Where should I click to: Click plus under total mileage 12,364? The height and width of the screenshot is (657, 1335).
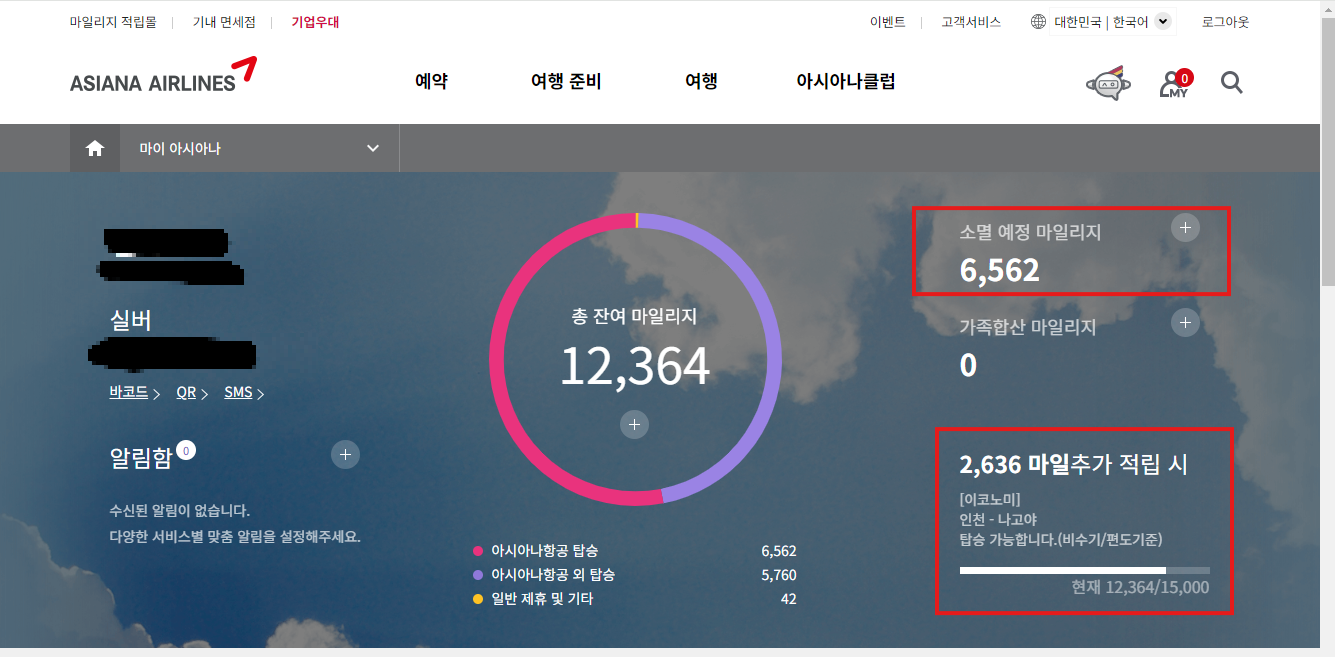click(634, 424)
